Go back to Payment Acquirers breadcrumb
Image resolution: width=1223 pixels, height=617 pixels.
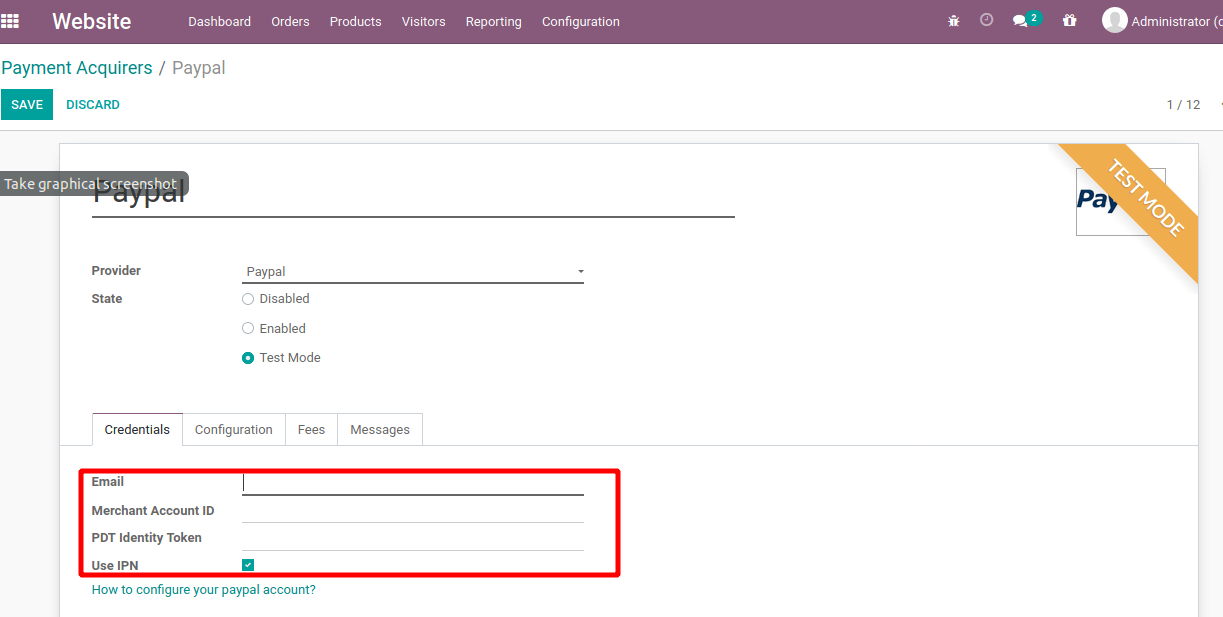[x=77, y=68]
